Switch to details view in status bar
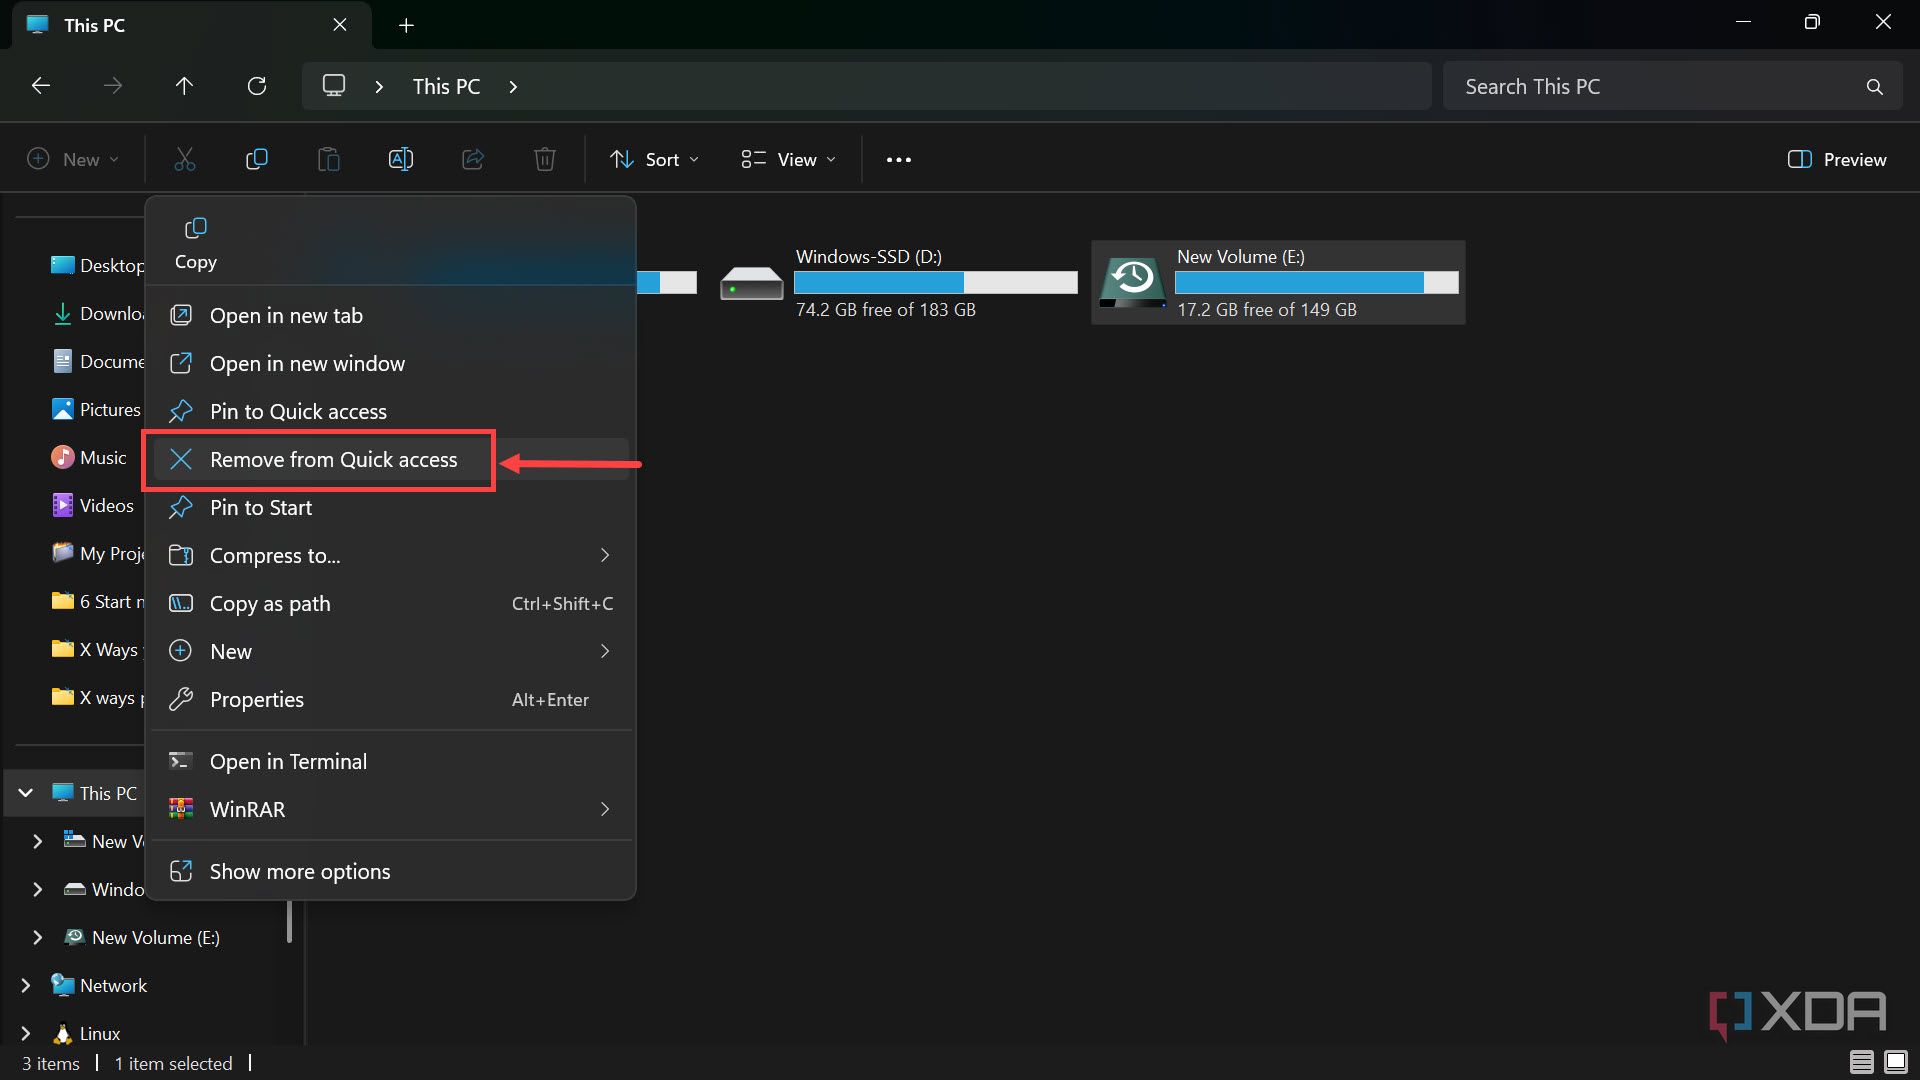1920x1080 pixels. click(x=1861, y=1062)
